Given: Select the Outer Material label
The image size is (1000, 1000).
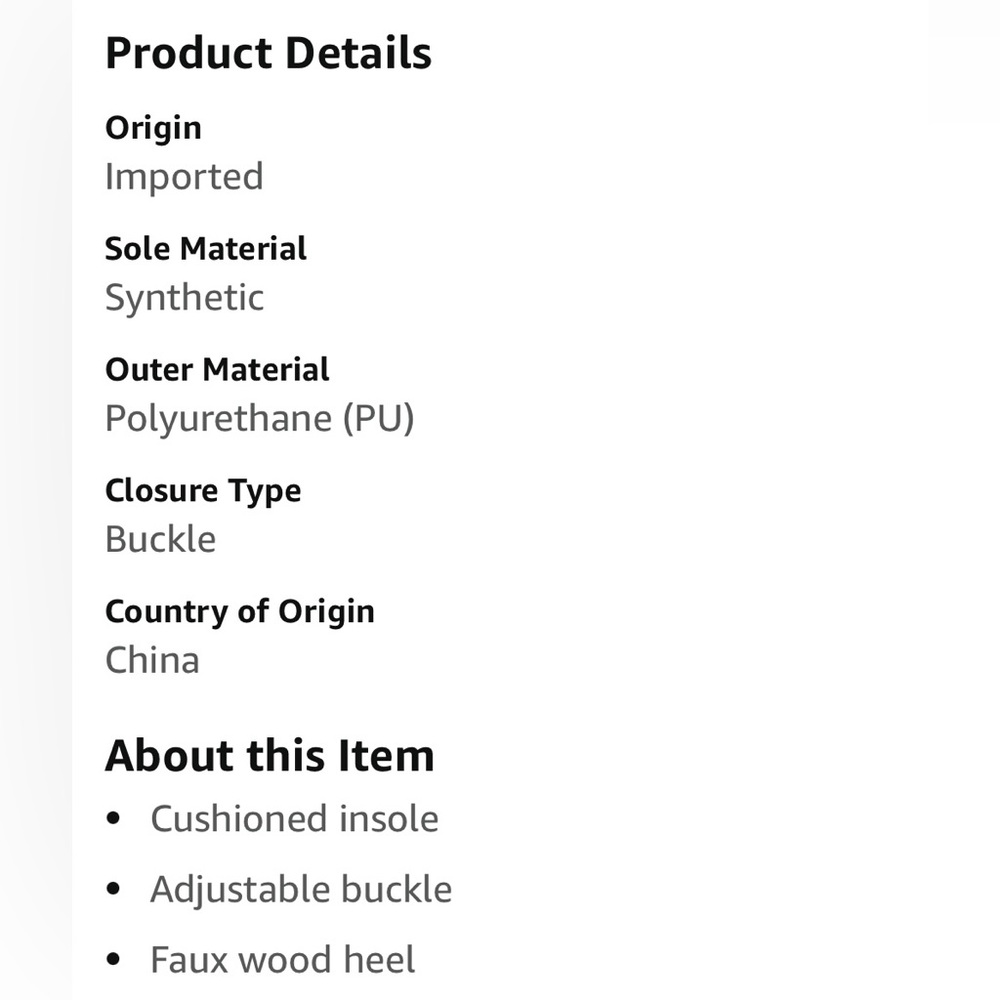Looking at the screenshot, I should pyautogui.click(x=217, y=369).
